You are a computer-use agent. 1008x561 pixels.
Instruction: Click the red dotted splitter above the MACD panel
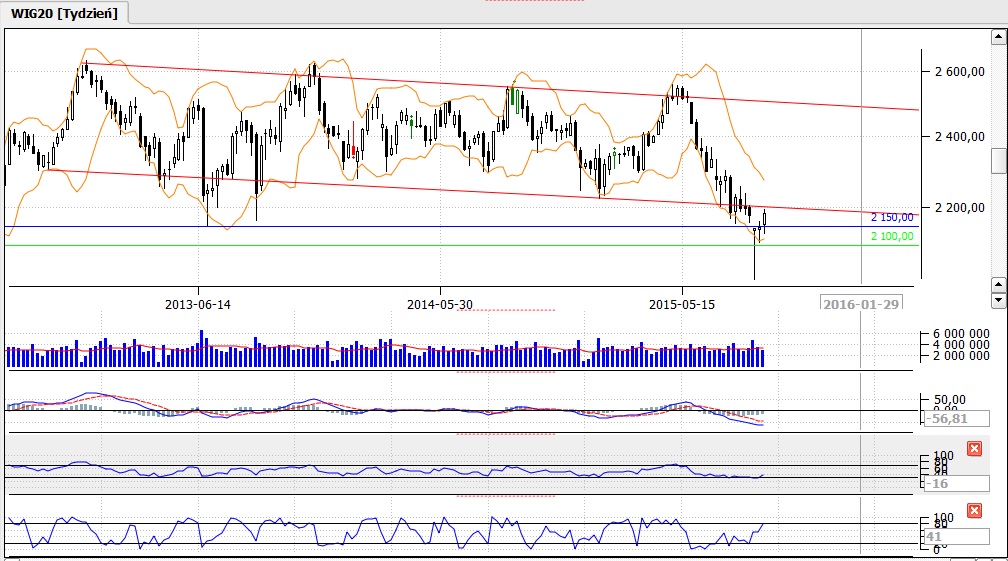point(505,371)
